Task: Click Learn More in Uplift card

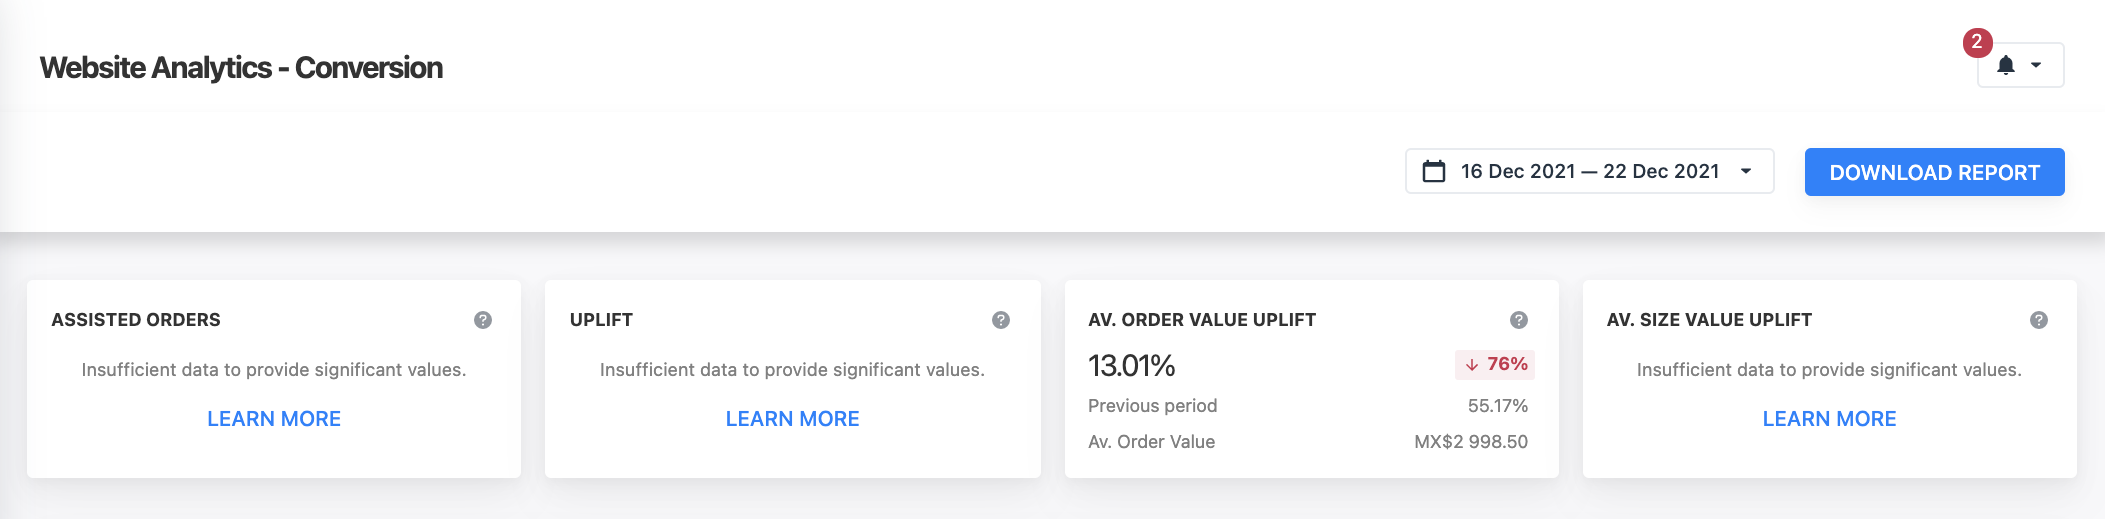Action: [x=792, y=419]
